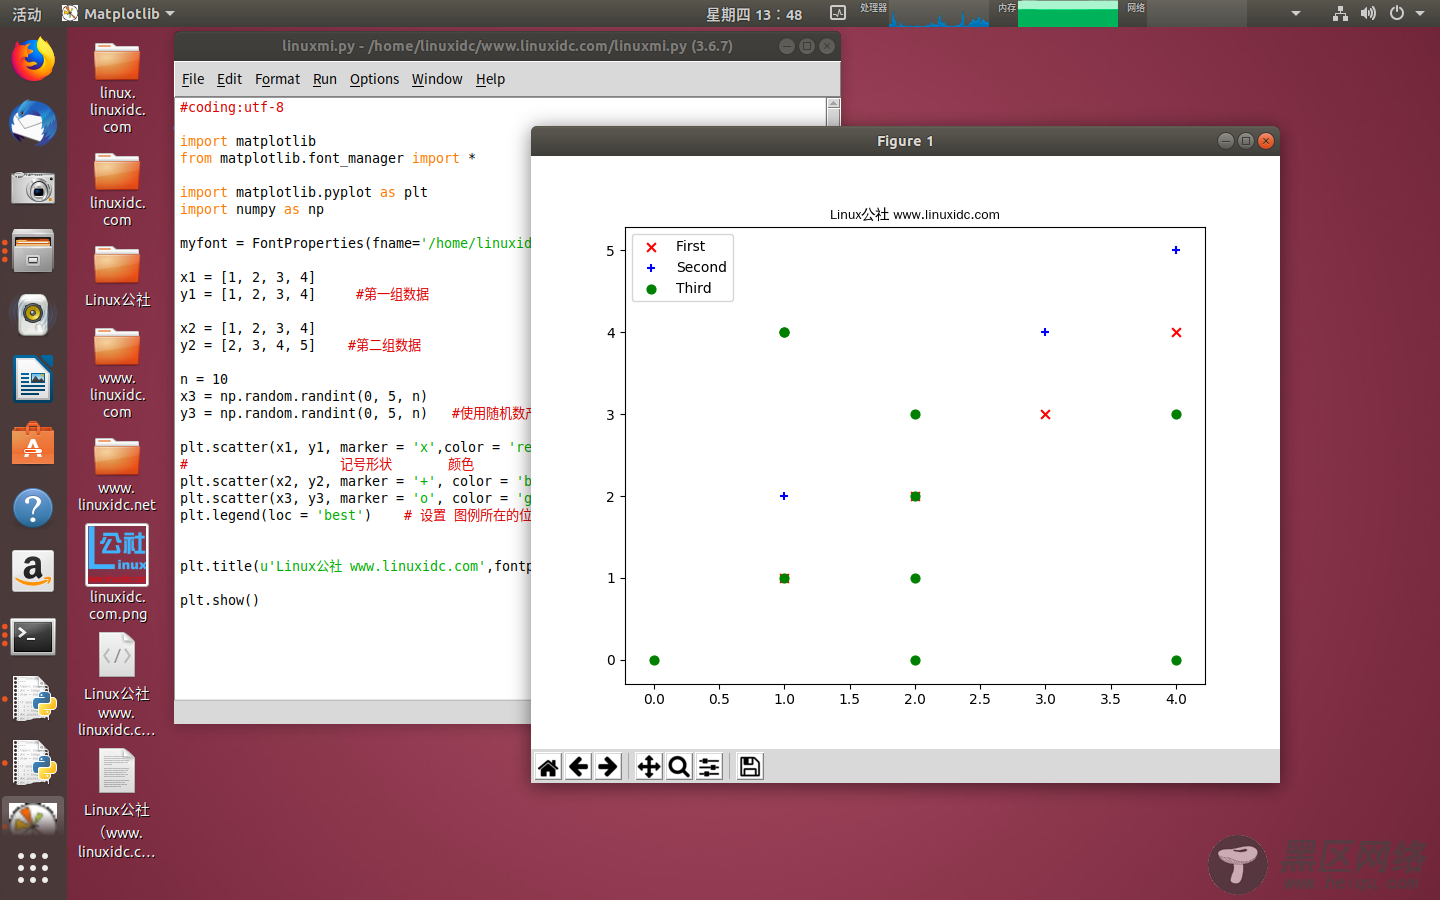Open Format menu in IDLE editor
The width and height of the screenshot is (1440, 900).
pos(277,79)
